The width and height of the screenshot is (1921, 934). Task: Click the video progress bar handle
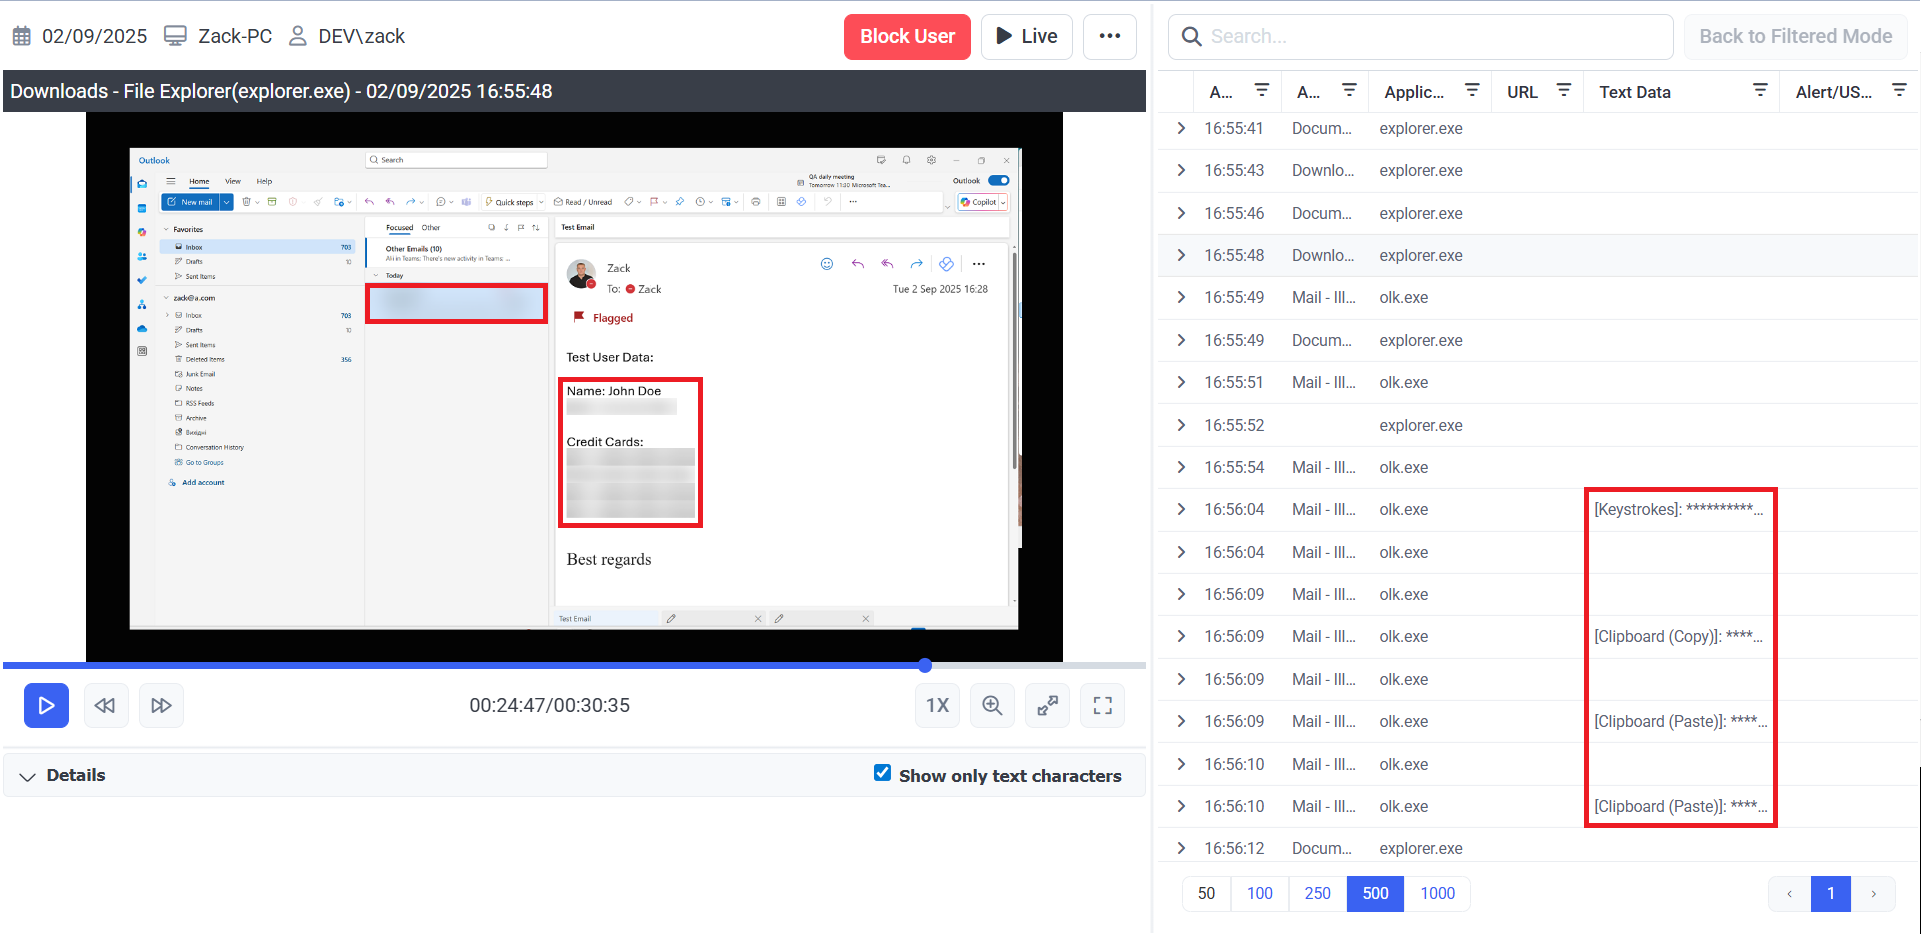(925, 666)
